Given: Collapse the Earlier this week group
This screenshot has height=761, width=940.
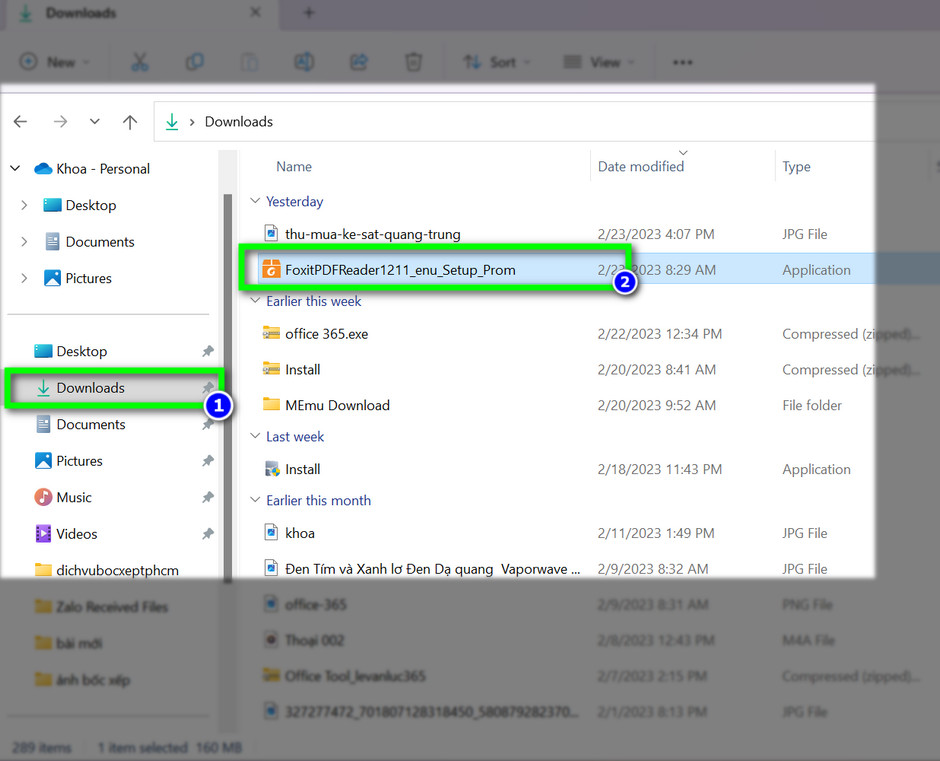Looking at the screenshot, I should click(x=255, y=300).
